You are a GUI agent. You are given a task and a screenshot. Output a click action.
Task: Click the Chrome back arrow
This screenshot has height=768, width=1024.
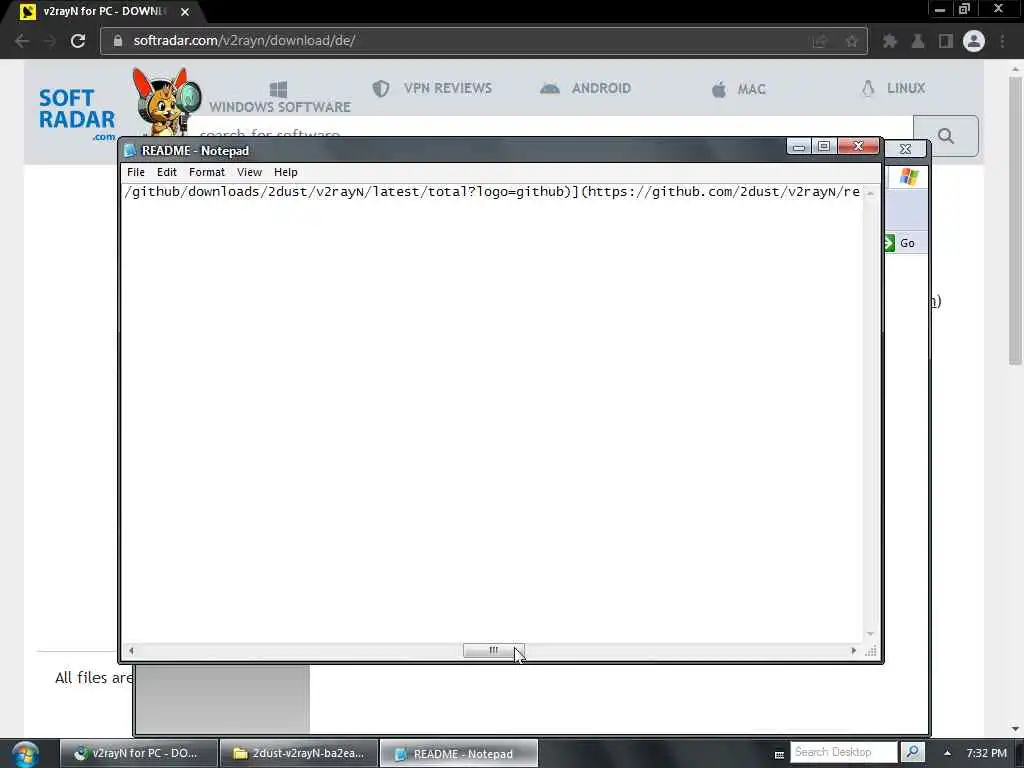point(22,40)
